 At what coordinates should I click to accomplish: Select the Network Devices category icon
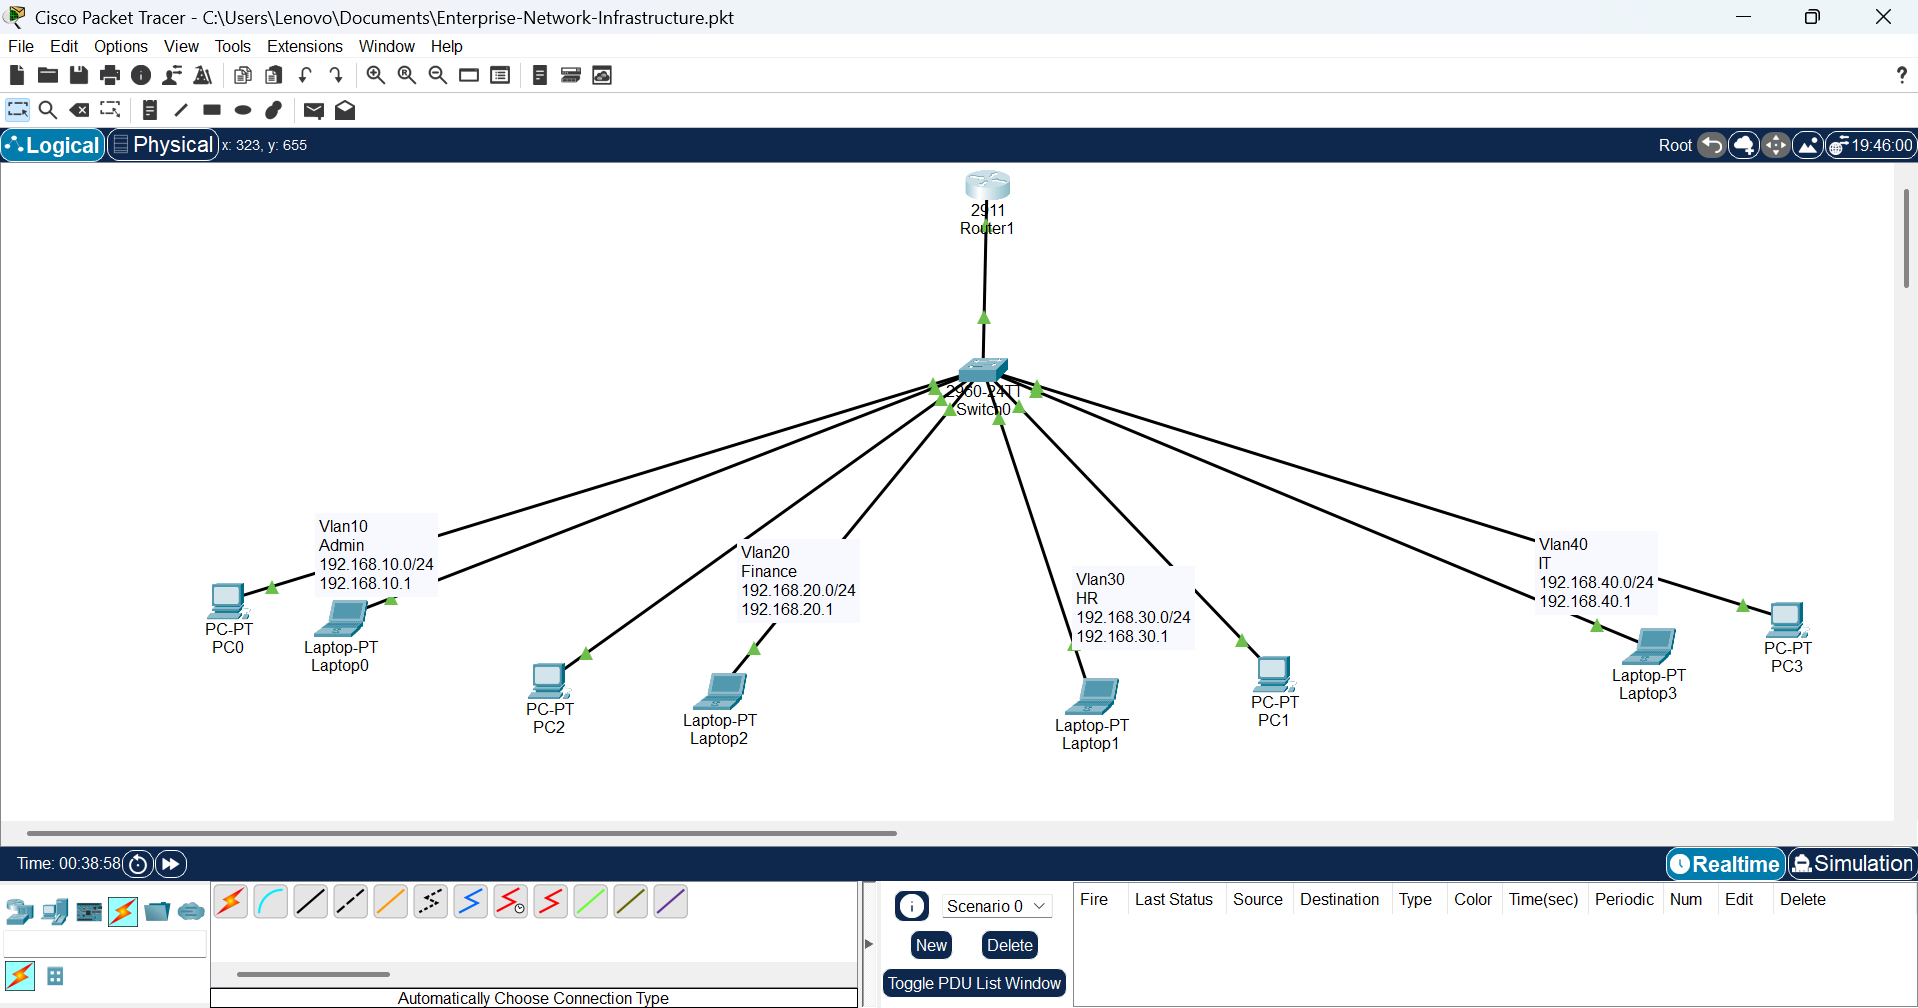20,911
